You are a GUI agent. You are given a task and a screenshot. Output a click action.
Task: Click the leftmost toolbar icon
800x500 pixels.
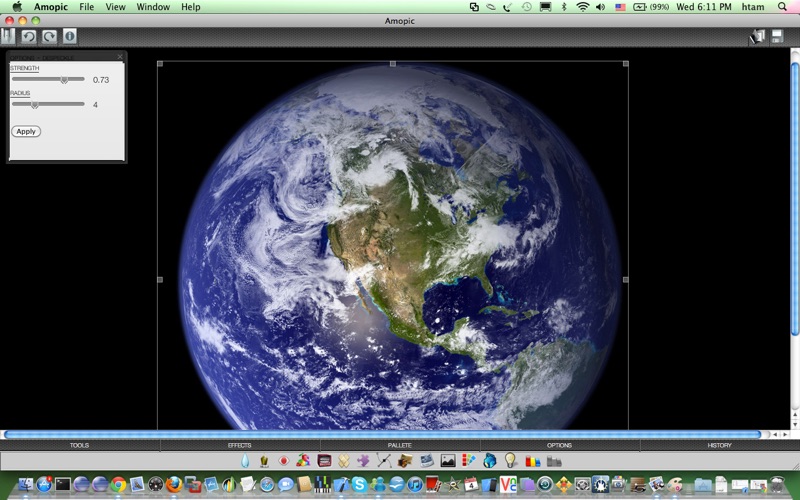click(8, 36)
